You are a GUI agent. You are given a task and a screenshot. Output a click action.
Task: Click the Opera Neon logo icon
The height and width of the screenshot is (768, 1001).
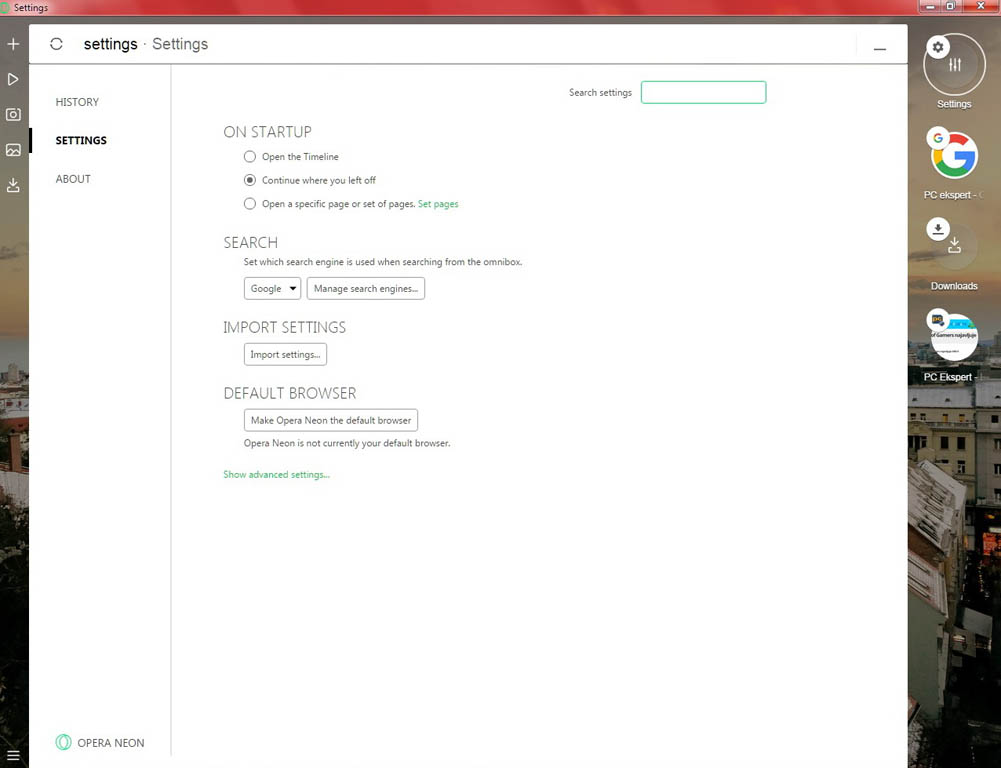[x=63, y=742]
